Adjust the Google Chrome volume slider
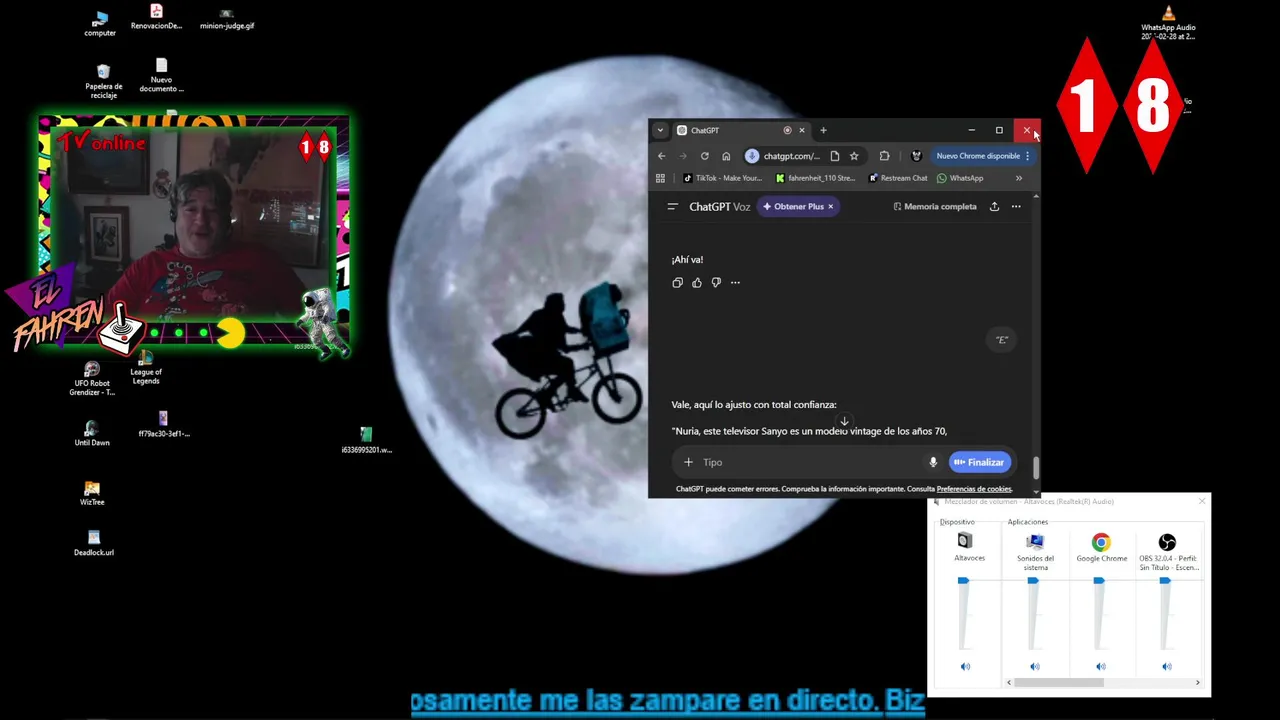The image size is (1280, 720). (x=1099, y=580)
